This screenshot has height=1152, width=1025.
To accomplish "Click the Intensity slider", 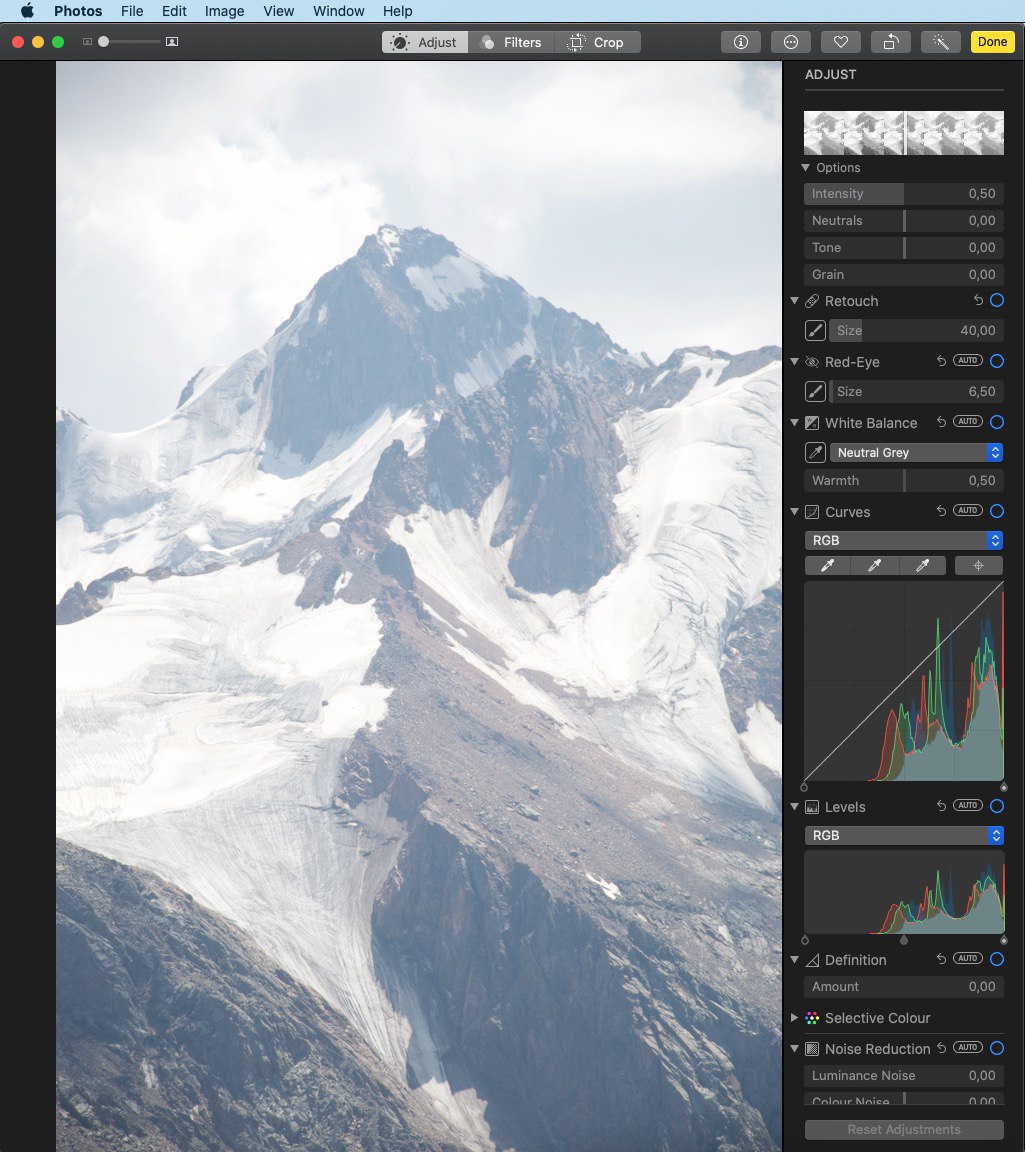I will (904, 194).
